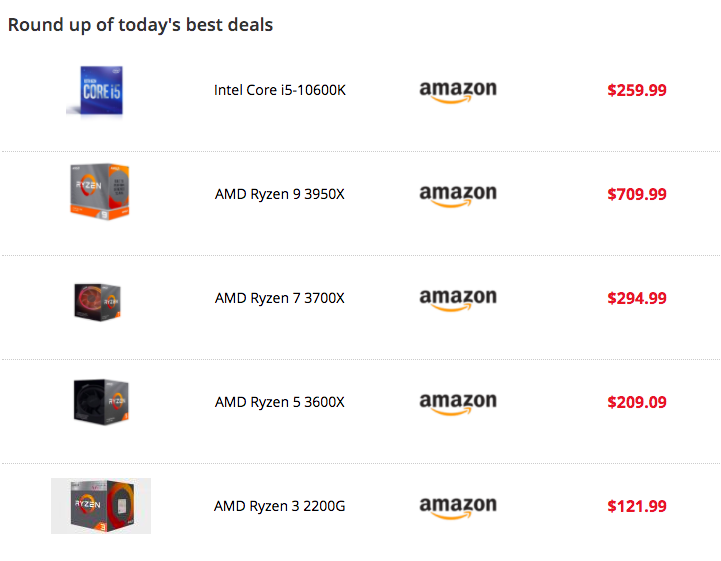Screen dimensions: 721x561
Task: Open the AMD Ryzen 5 3600X title link
Action: [x=280, y=402]
